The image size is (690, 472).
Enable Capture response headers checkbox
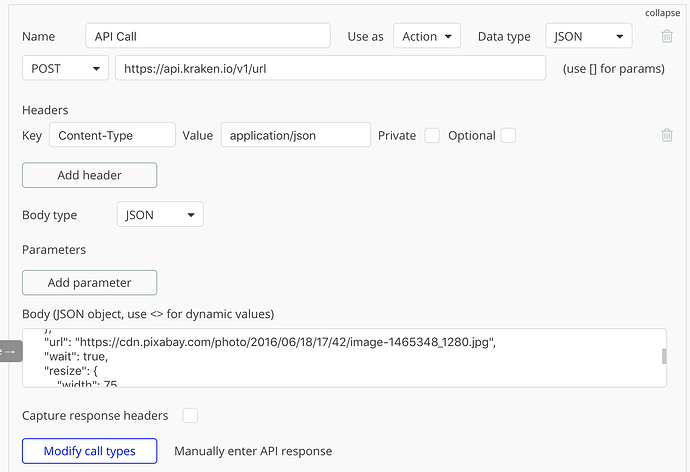pyautogui.click(x=190, y=415)
